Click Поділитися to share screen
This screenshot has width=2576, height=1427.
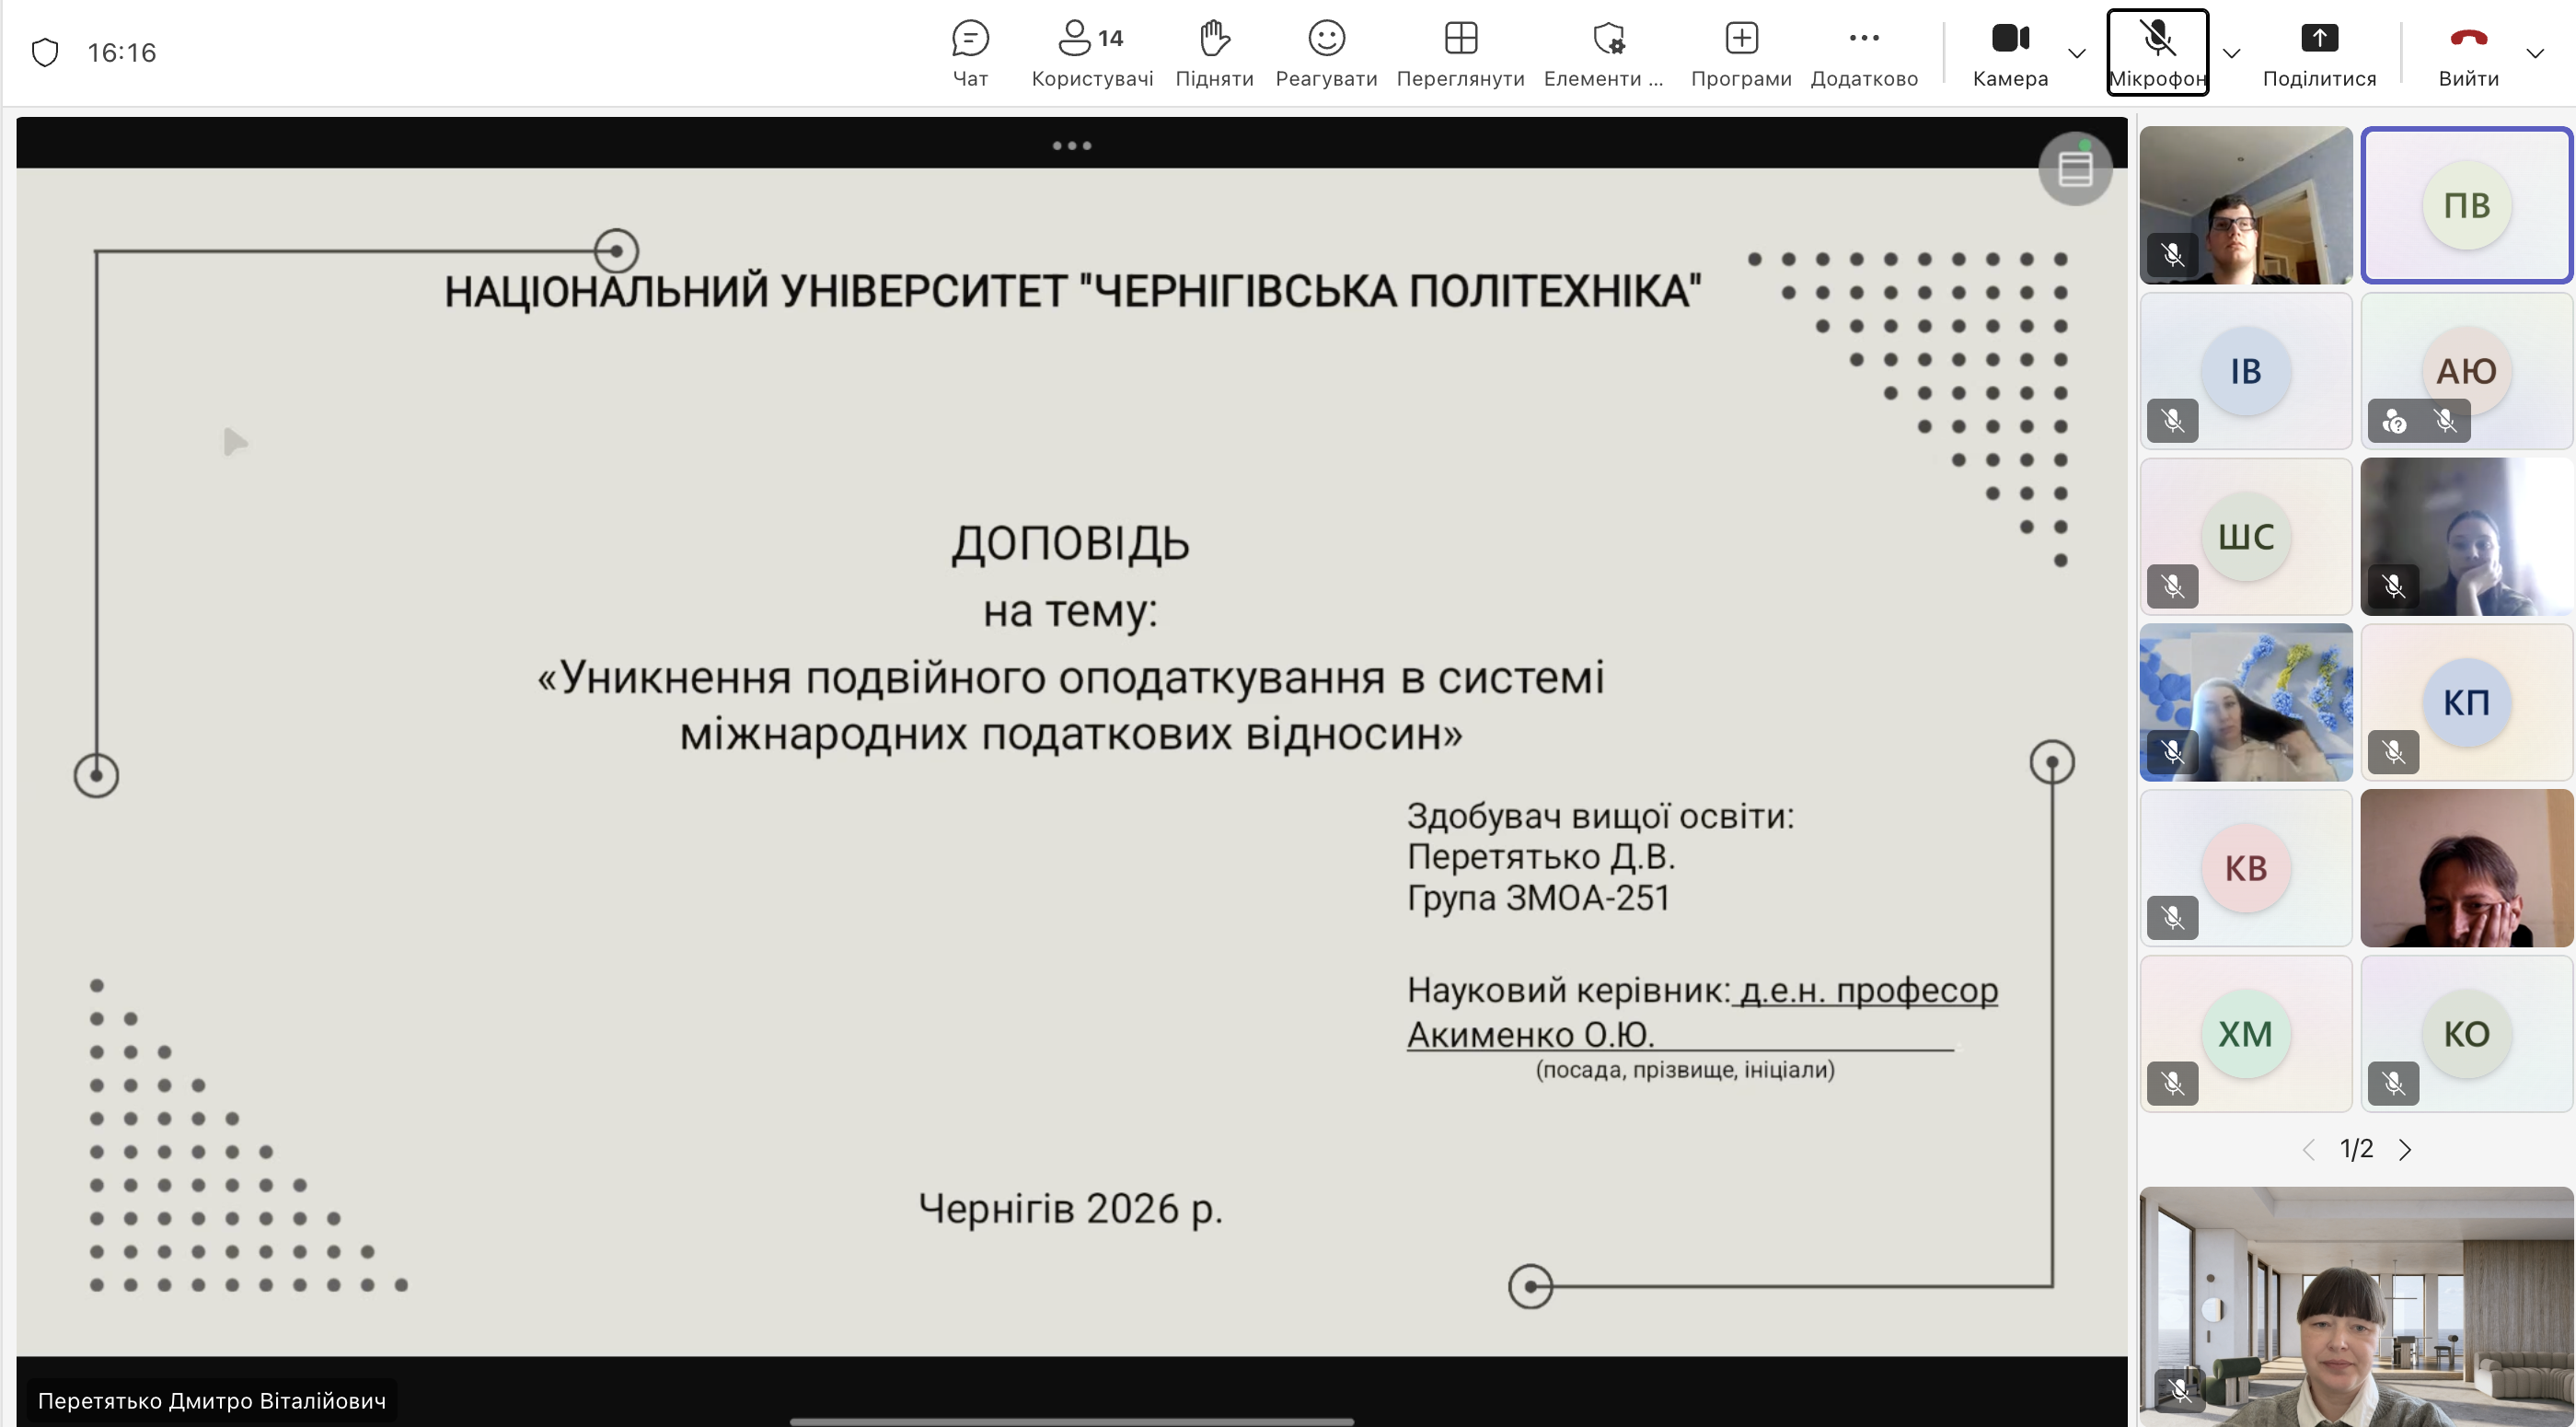pyautogui.click(x=2318, y=53)
